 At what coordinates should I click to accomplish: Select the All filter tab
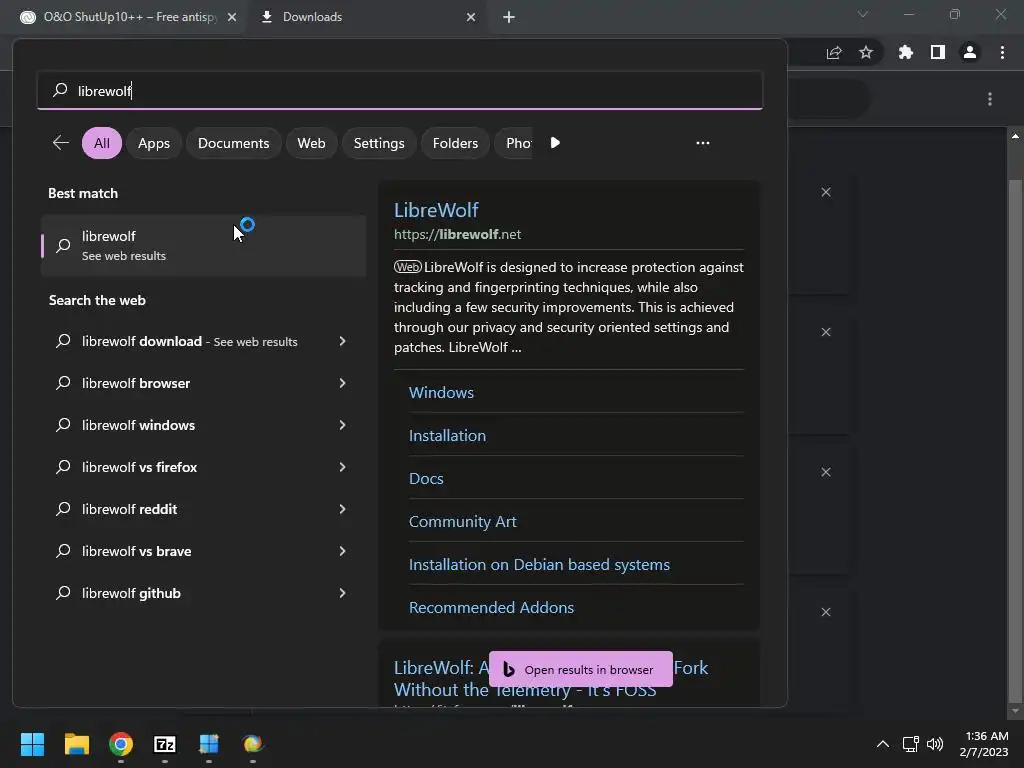[x=102, y=143]
